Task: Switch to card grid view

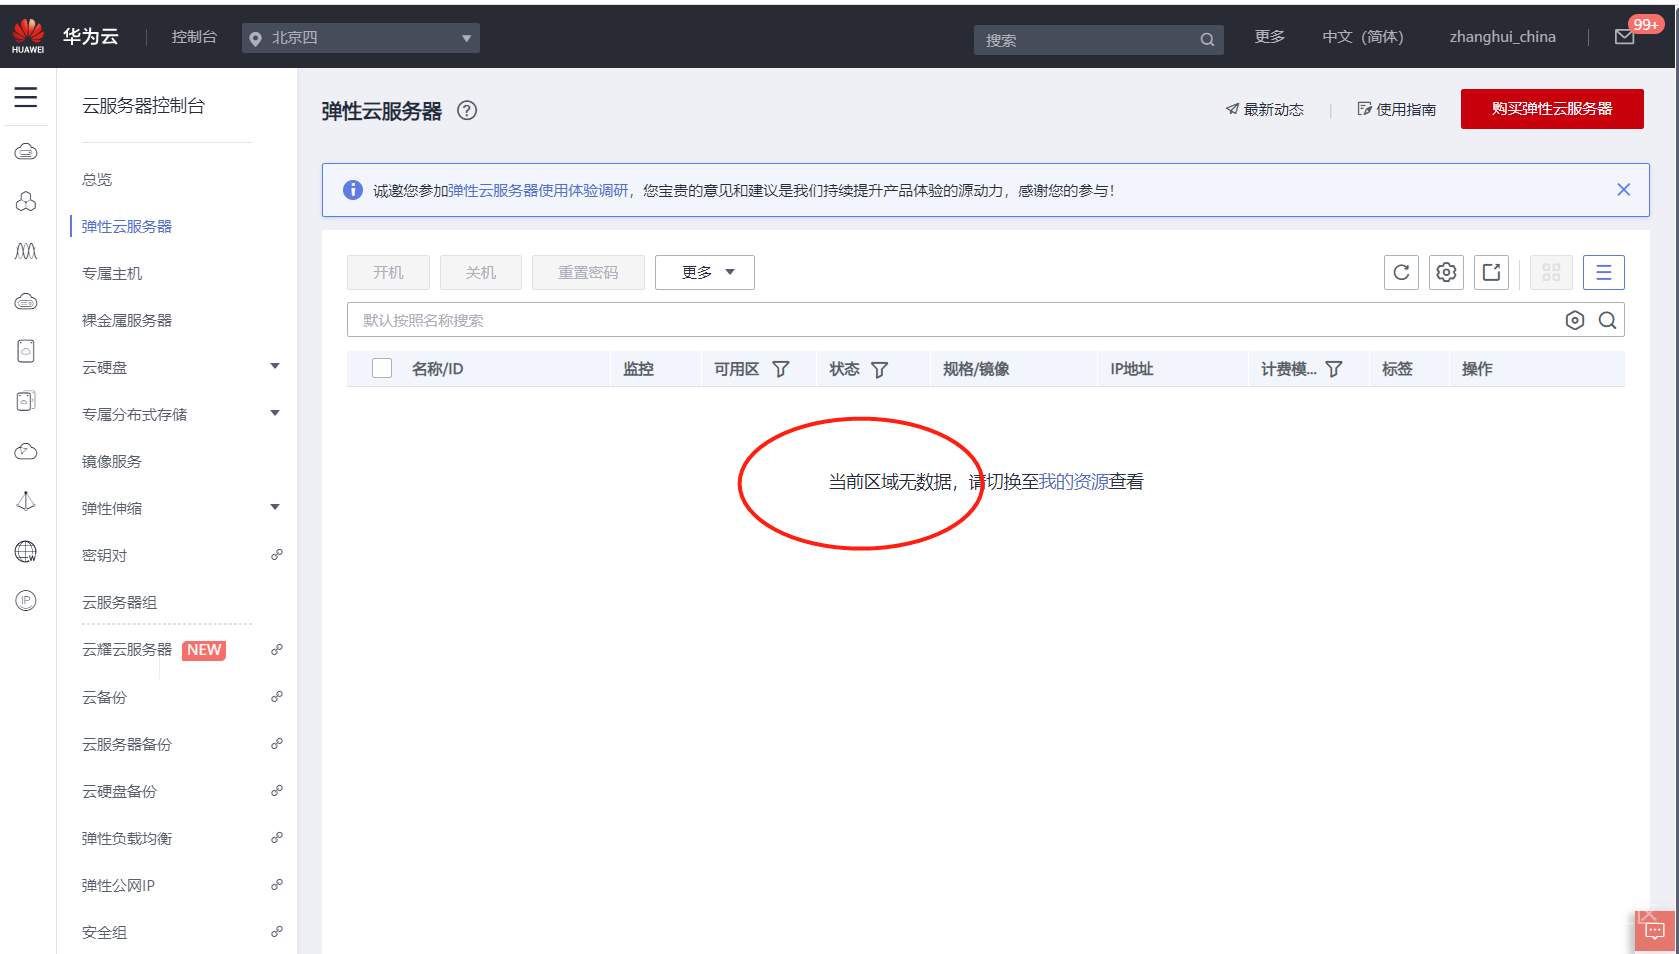Action: (1551, 272)
